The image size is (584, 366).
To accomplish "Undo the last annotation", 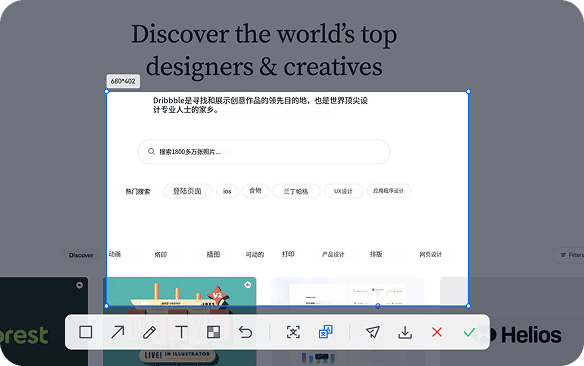I will pos(245,332).
